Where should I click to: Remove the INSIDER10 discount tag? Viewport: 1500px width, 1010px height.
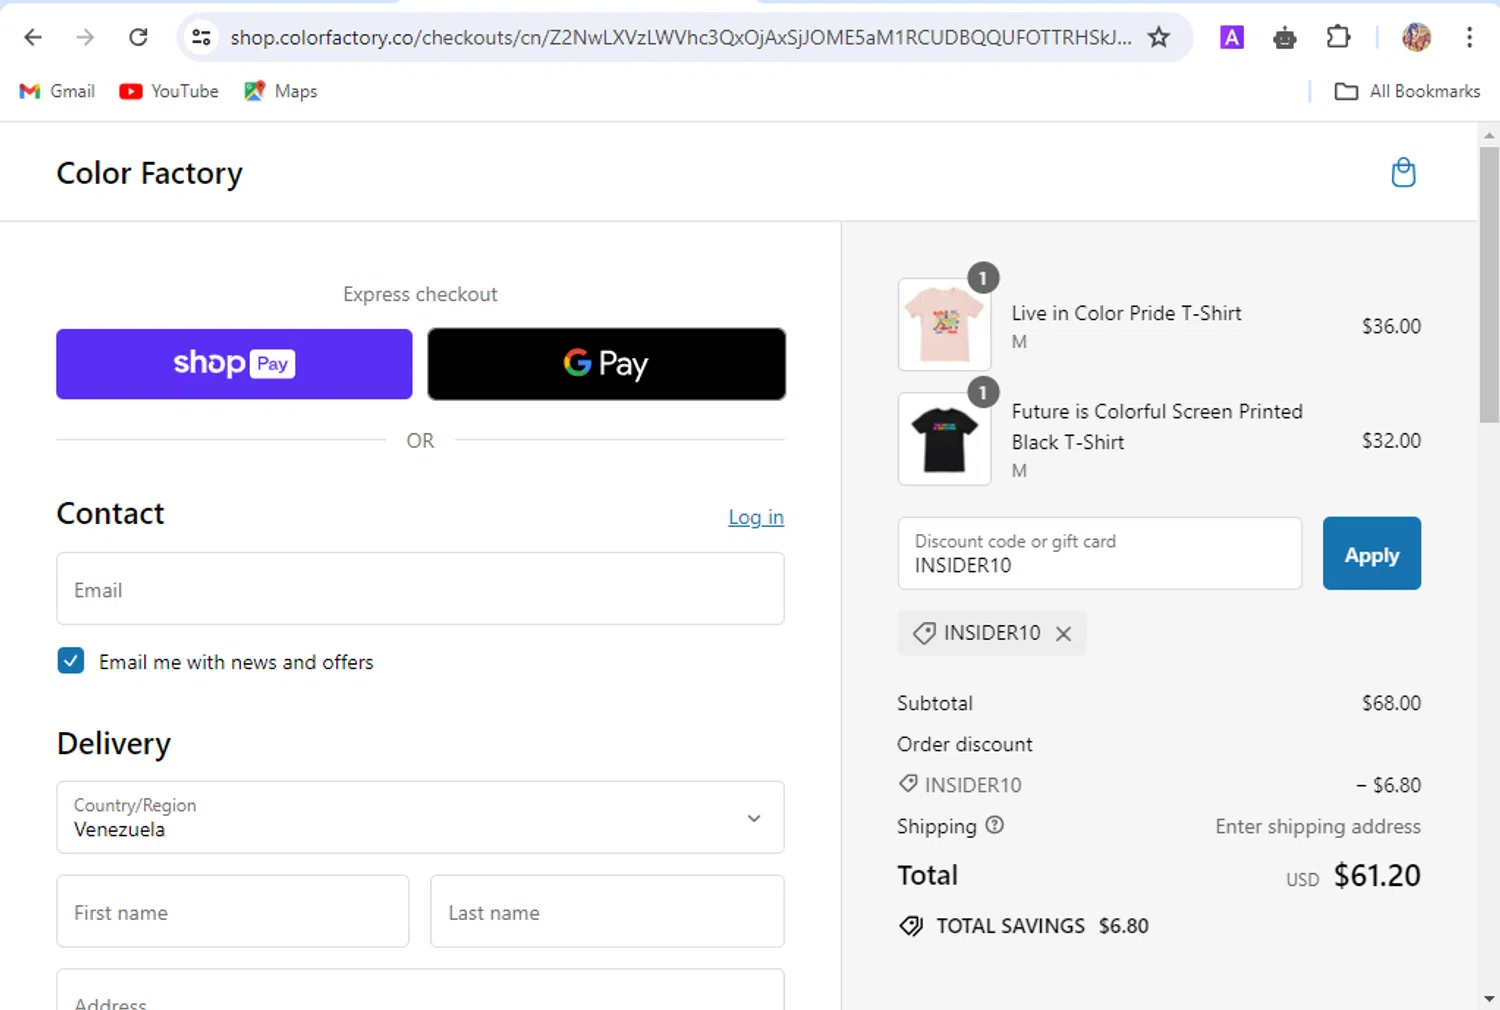[1064, 633]
